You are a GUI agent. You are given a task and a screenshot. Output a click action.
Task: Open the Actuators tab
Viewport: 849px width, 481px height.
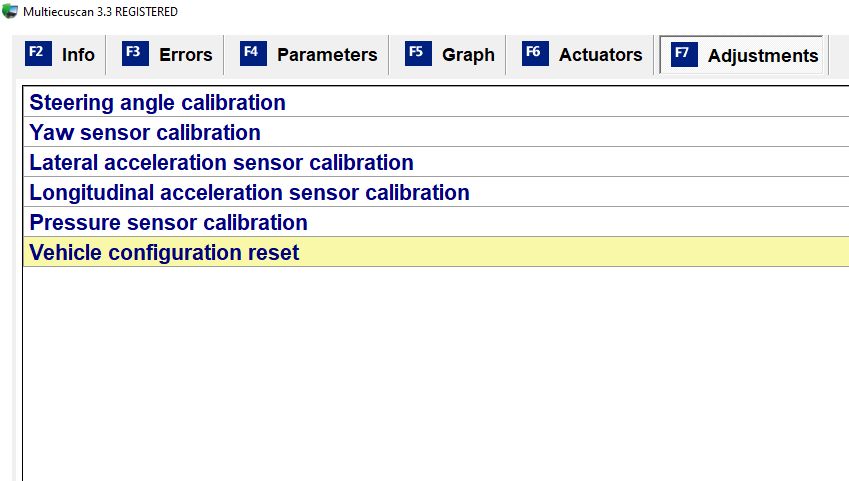click(600, 55)
